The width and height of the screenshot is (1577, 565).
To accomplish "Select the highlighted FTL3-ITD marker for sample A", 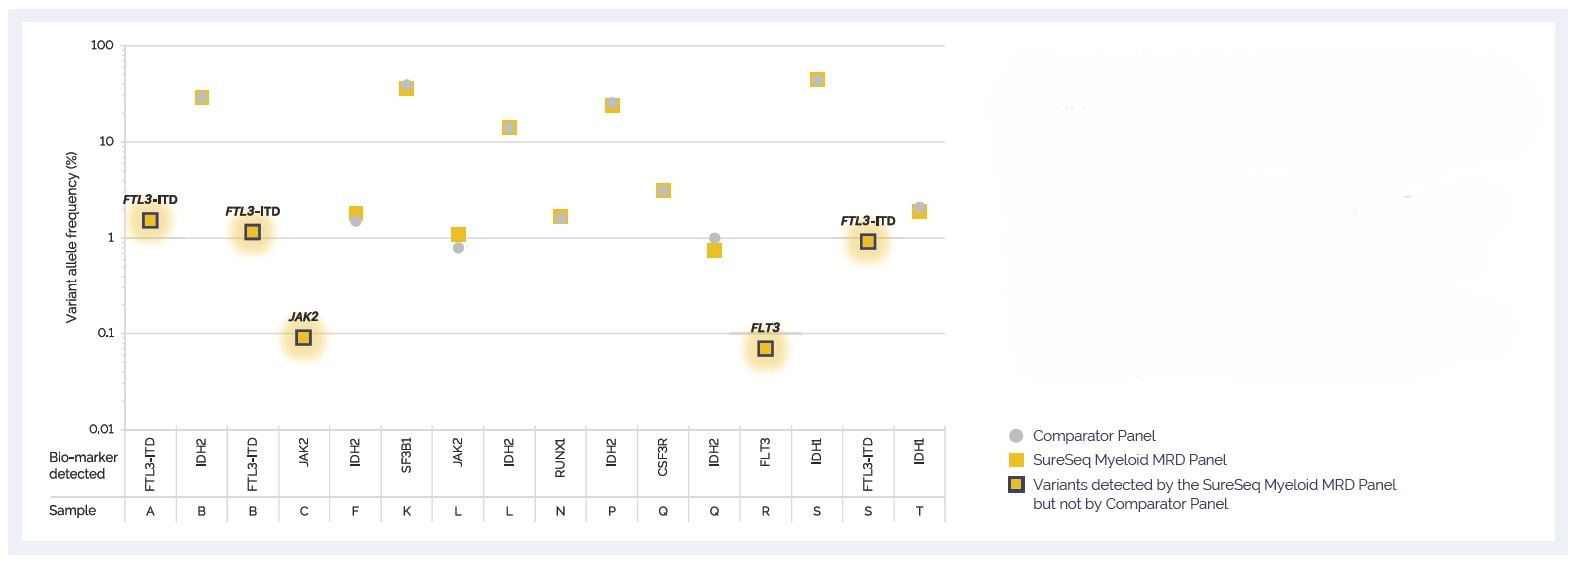I will tap(150, 220).
